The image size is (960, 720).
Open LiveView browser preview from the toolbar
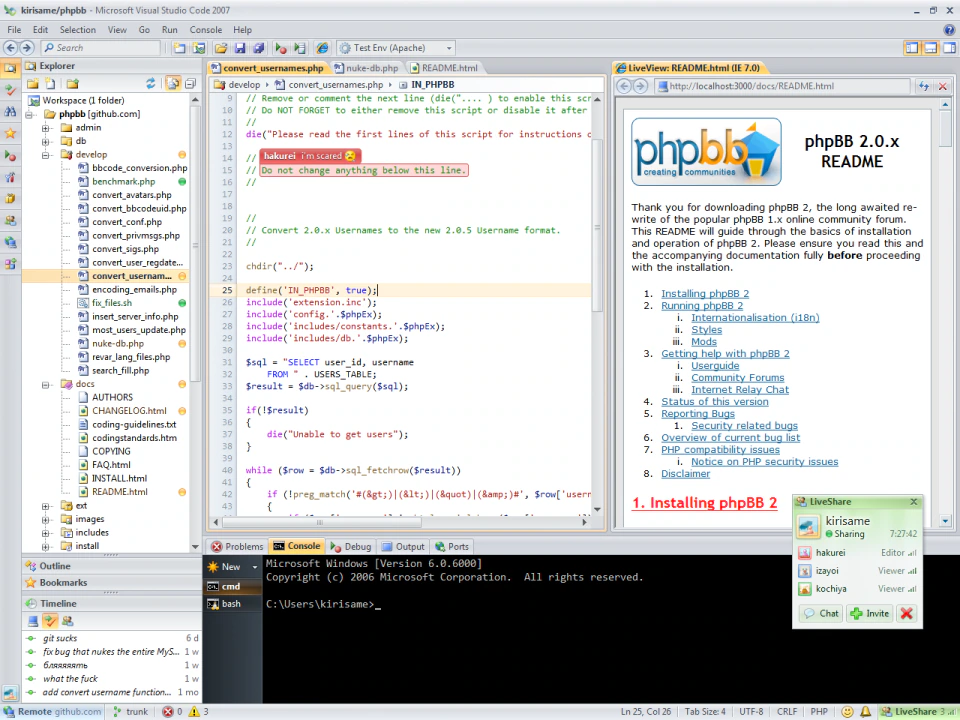click(322, 48)
